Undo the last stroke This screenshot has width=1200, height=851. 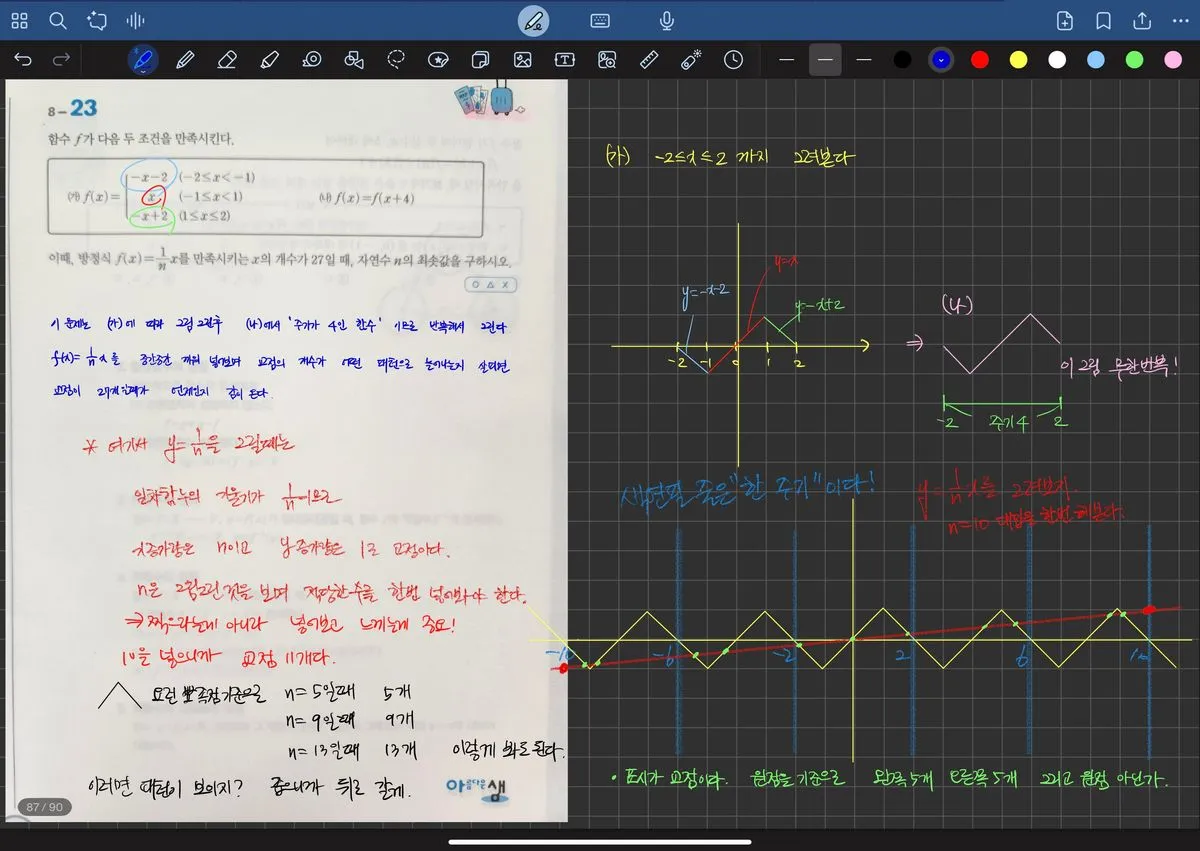tap(23, 60)
